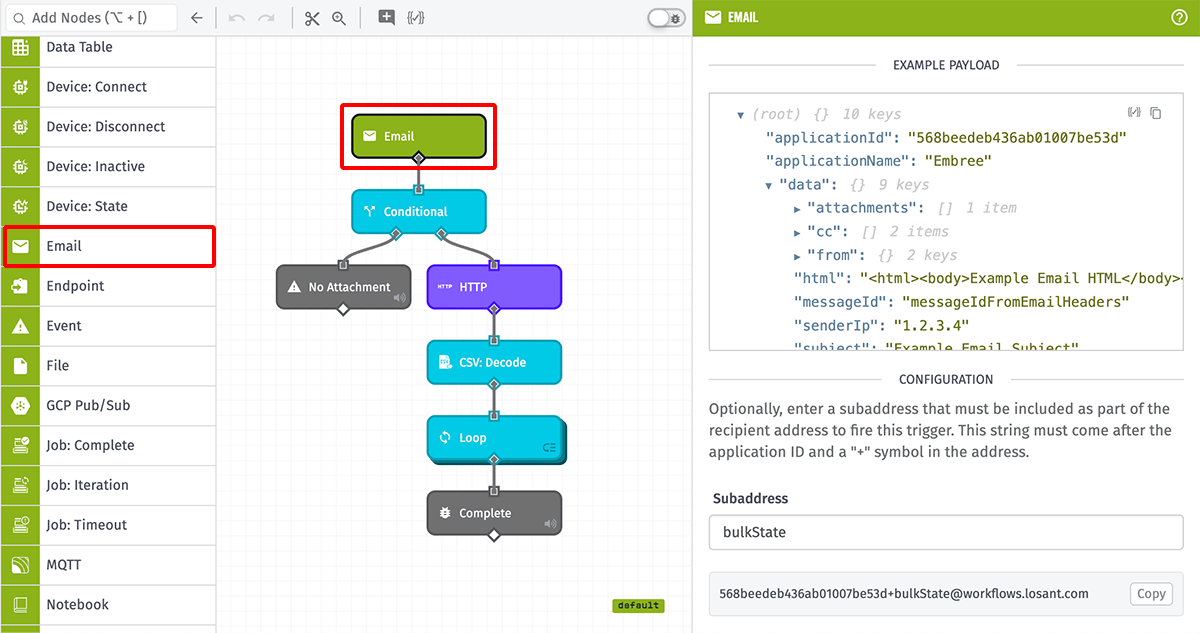Click the File palette icon
Image resolution: width=1200 pixels, height=633 pixels.
tap(20, 366)
